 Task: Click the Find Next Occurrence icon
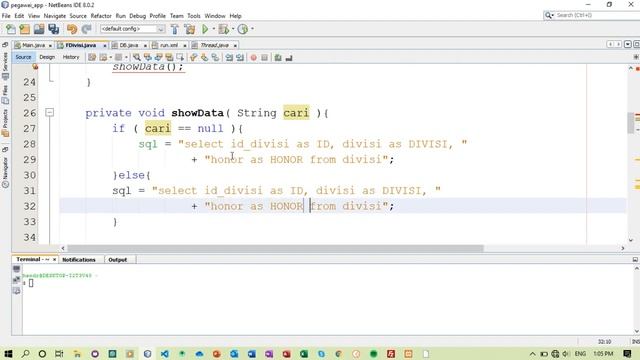[159, 58]
